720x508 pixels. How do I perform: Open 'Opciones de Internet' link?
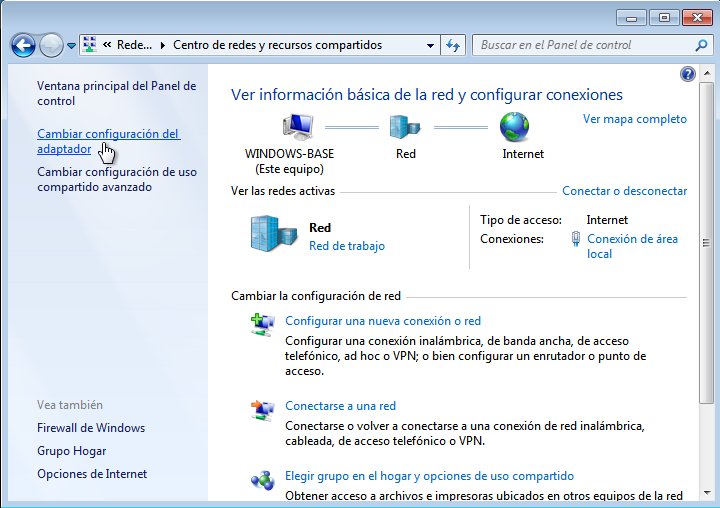click(x=92, y=474)
